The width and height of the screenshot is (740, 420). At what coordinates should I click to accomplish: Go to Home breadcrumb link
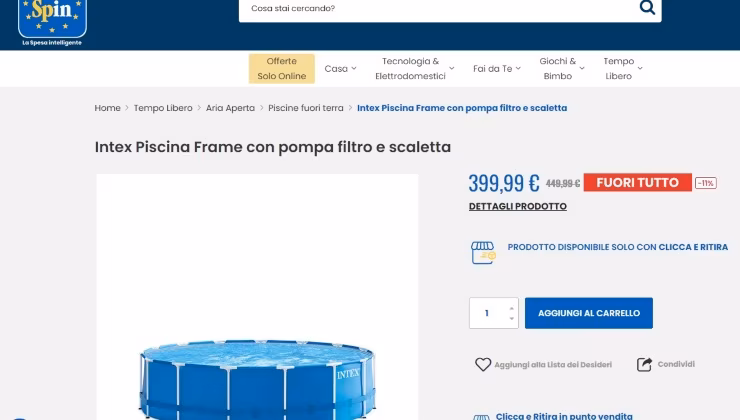[x=108, y=108]
